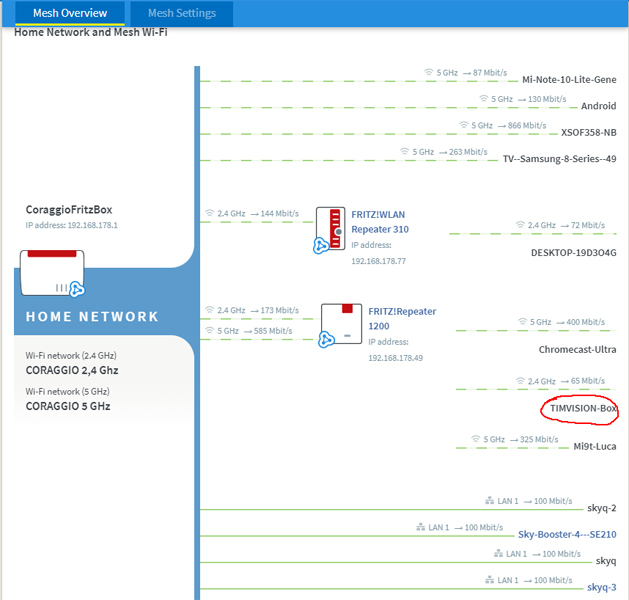Click the FRITZ!Repeater 1200 device icon
The image size is (629, 600).
tap(341, 325)
